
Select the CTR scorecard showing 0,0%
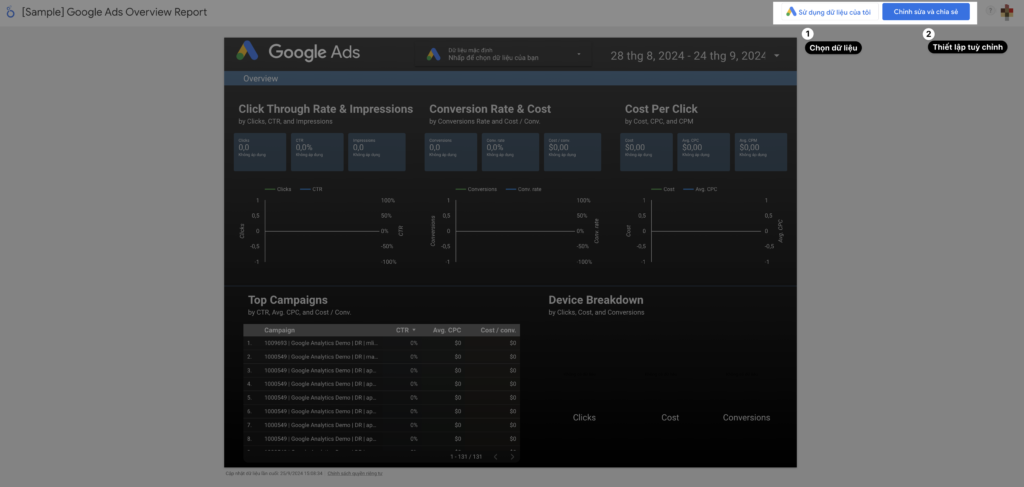tap(317, 152)
